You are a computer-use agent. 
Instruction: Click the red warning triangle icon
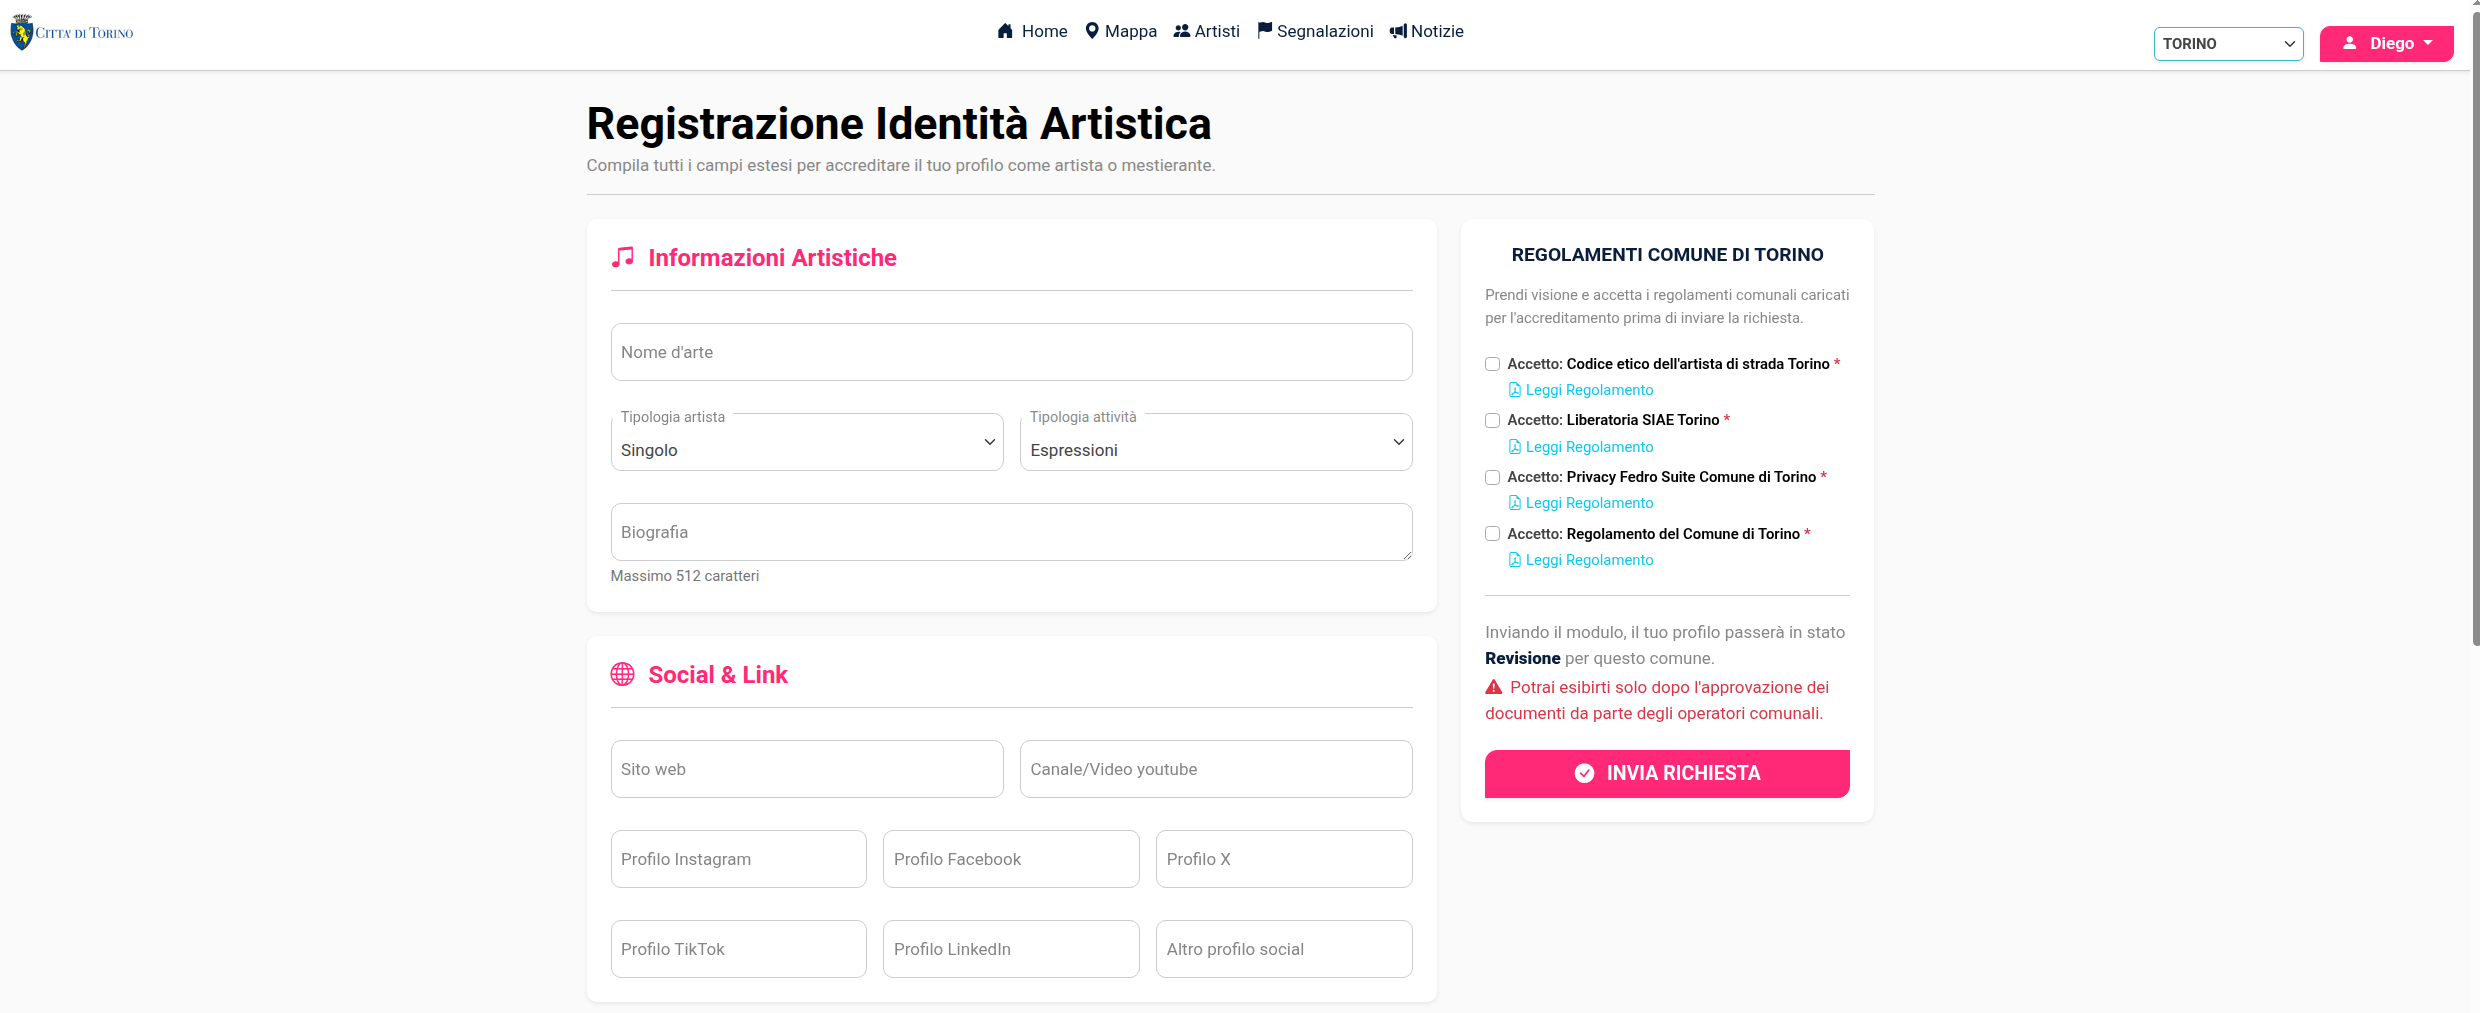pyautogui.click(x=1494, y=687)
